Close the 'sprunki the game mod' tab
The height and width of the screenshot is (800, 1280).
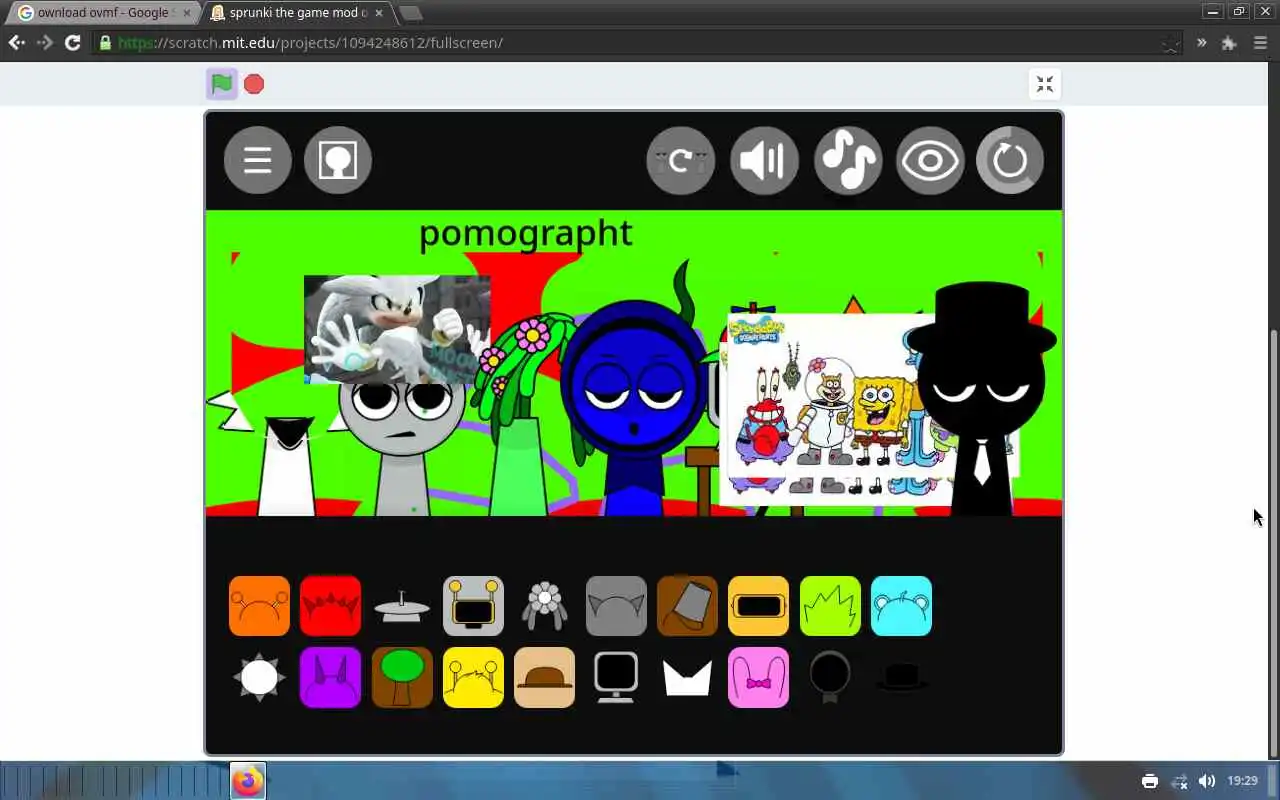coord(379,13)
